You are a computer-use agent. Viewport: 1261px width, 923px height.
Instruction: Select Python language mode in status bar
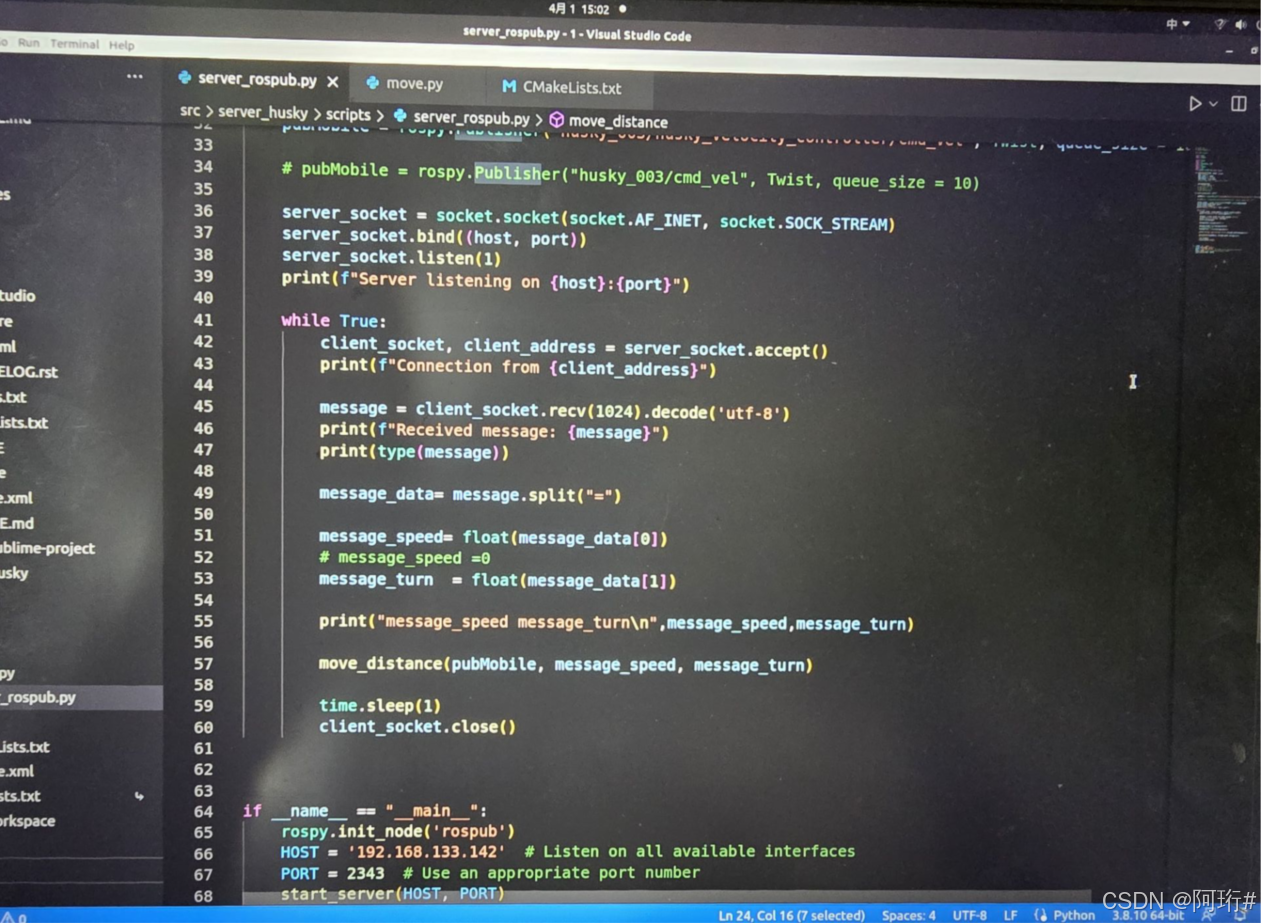(x=1074, y=914)
